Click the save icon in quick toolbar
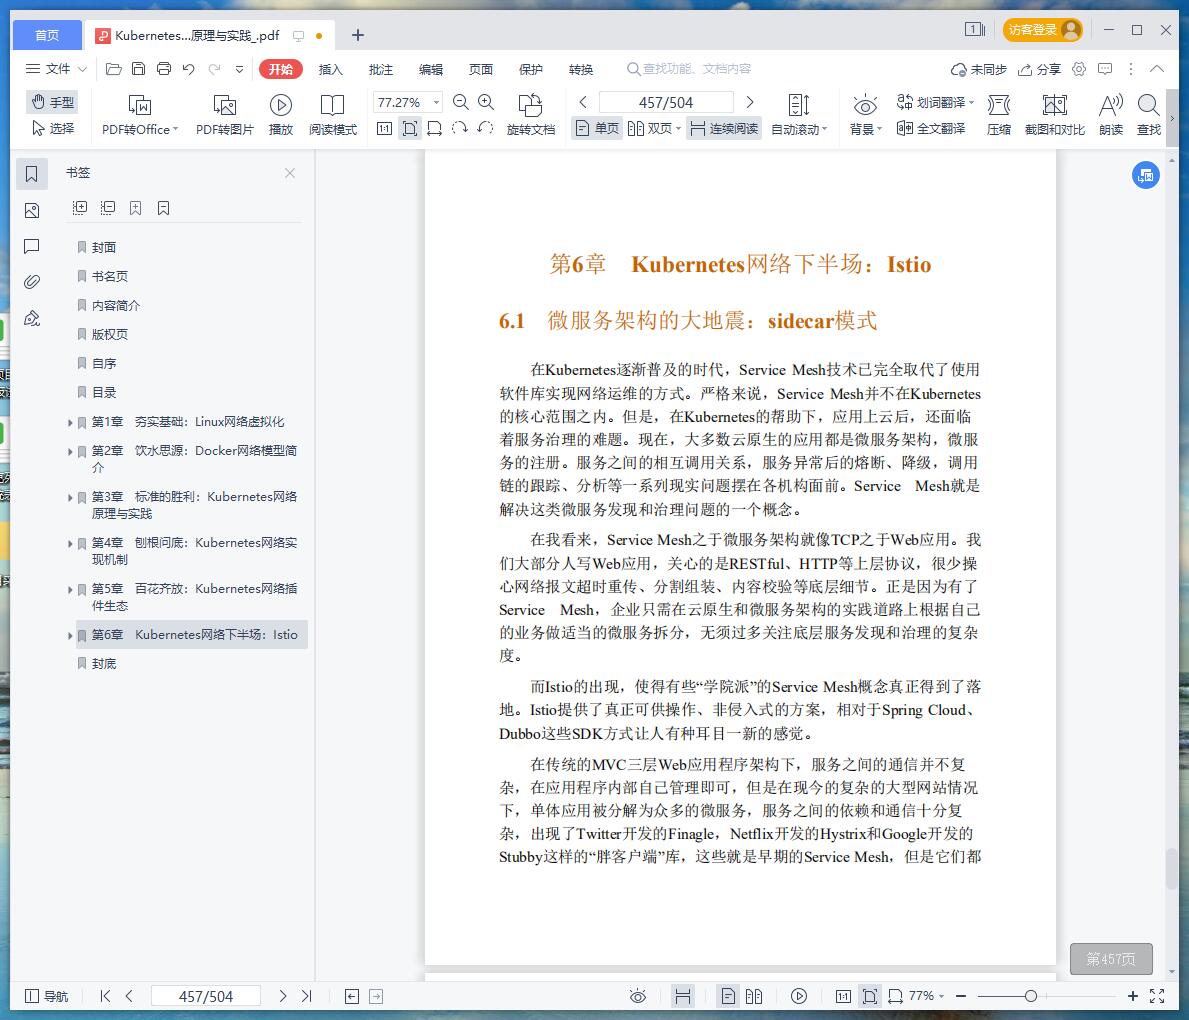Image resolution: width=1189 pixels, height=1020 pixels. click(x=139, y=69)
